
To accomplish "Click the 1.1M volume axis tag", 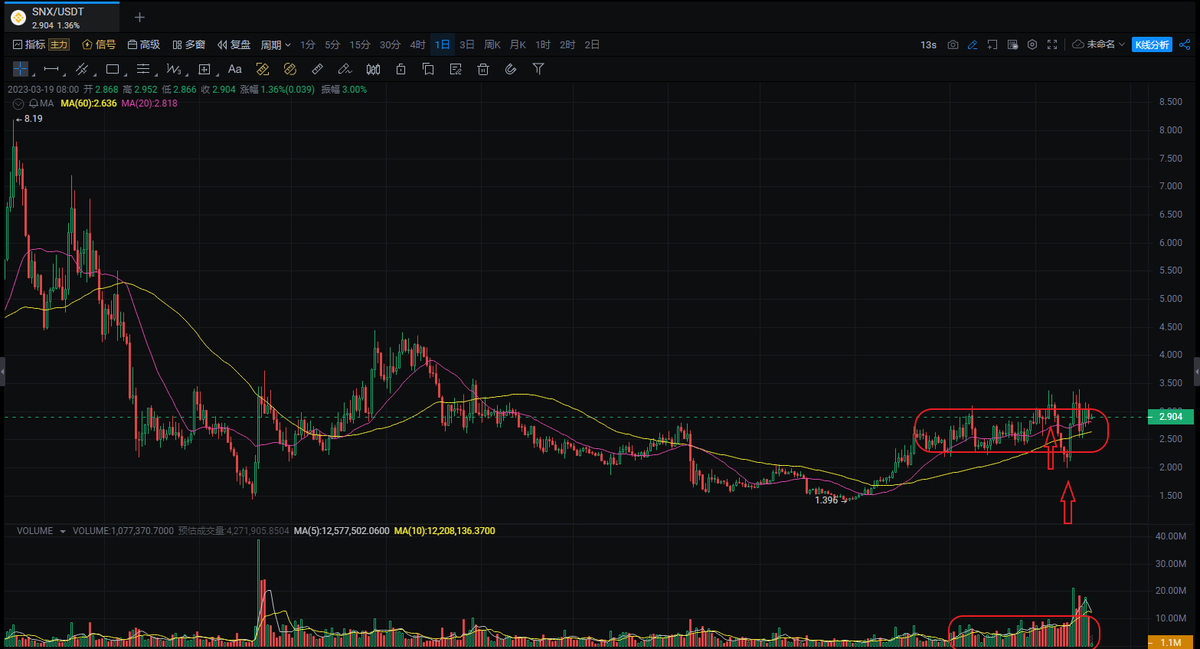I will [1172, 641].
